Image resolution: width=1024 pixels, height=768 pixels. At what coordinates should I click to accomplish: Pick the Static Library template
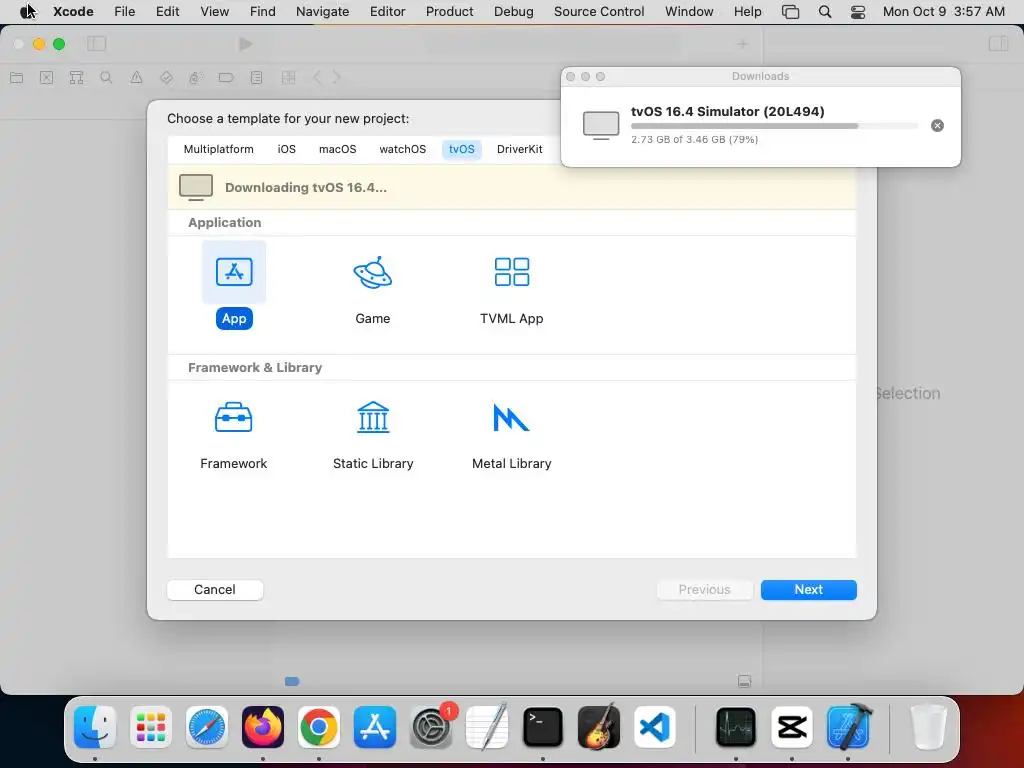pyautogui.click(x=373, y=436)
